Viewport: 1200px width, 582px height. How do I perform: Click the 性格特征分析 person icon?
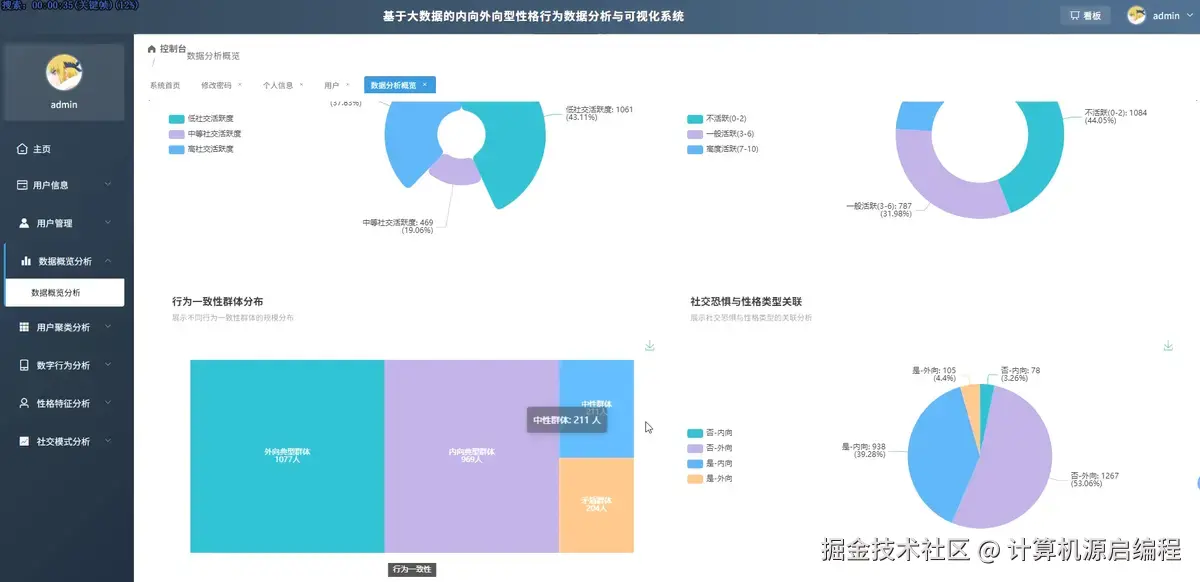click(25, 403)
